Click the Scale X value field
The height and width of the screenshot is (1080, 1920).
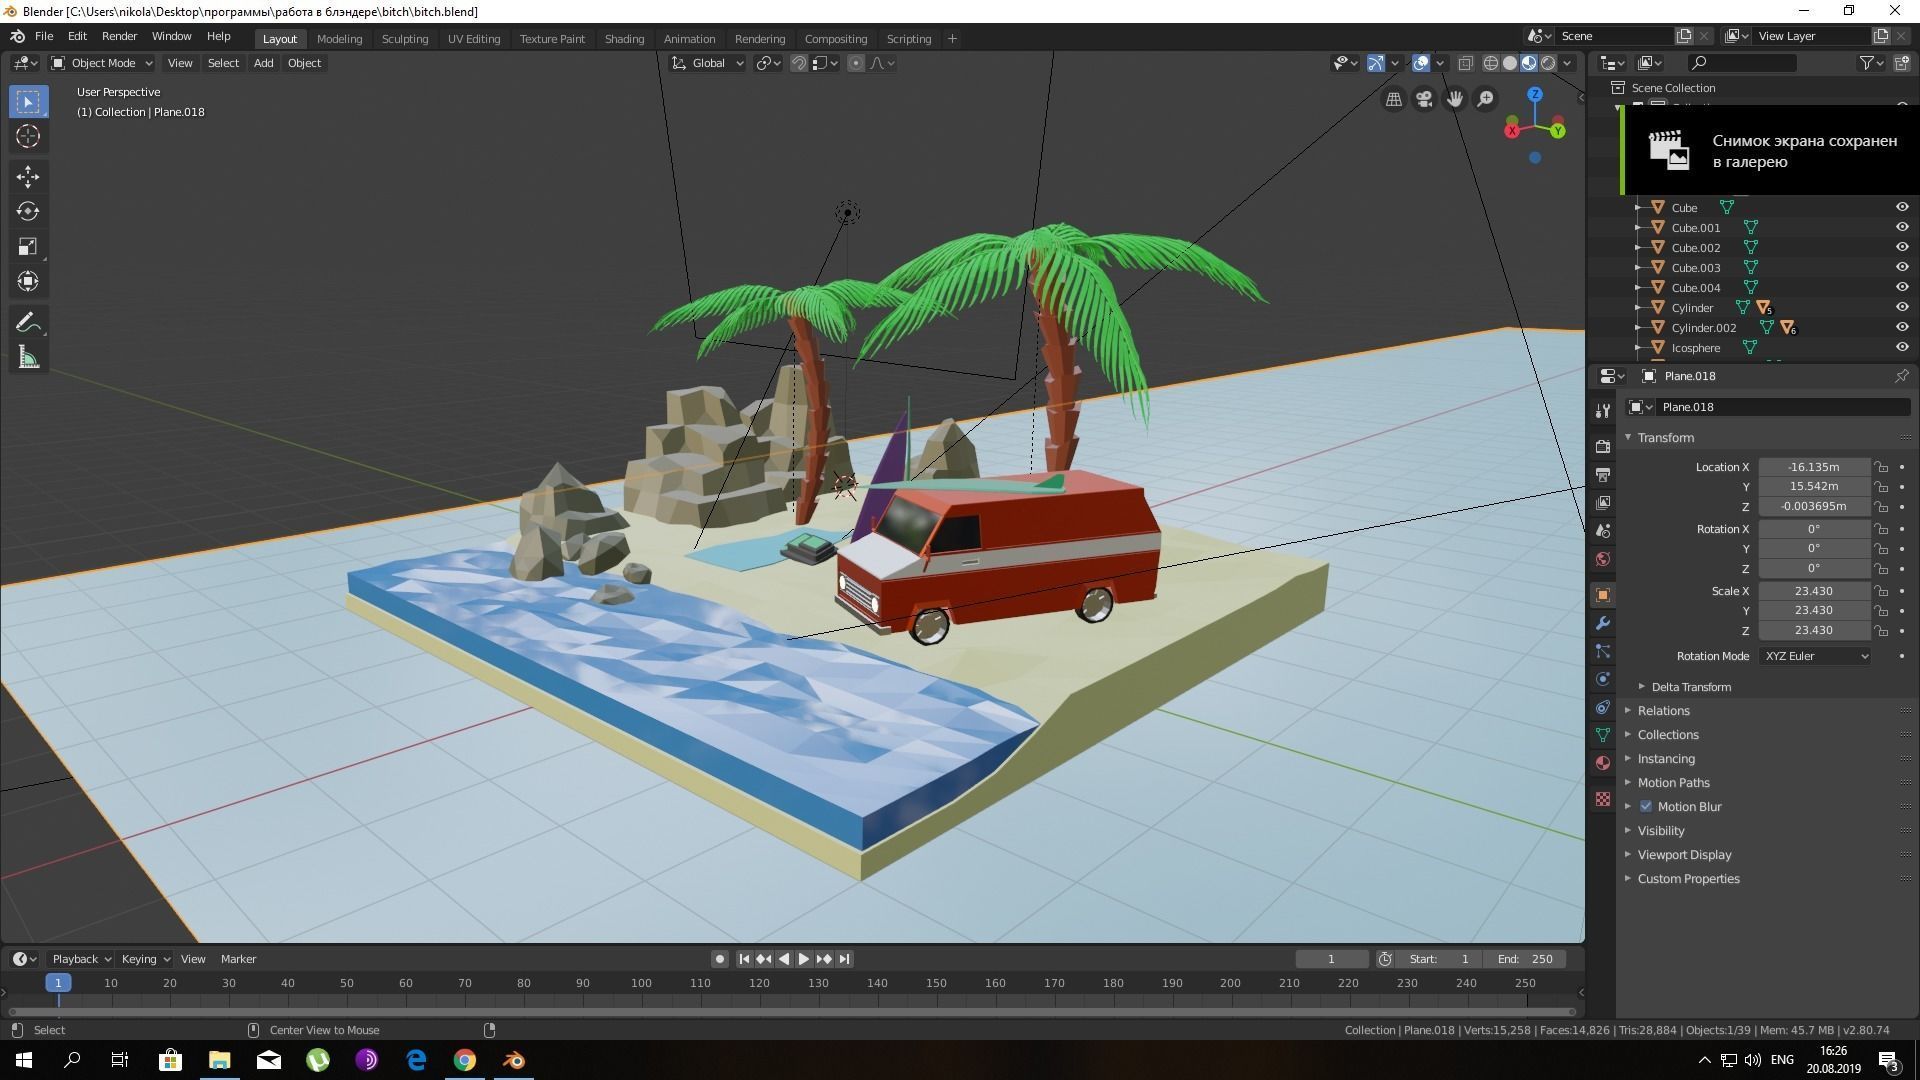point(1814,591)
